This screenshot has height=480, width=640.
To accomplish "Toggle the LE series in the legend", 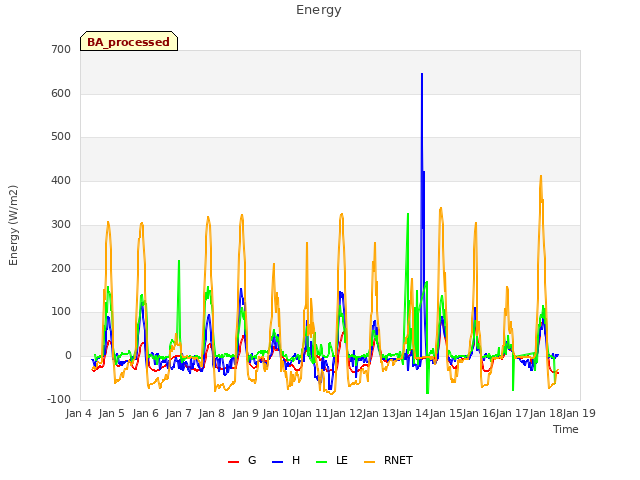I will click(x=332, y=460).
